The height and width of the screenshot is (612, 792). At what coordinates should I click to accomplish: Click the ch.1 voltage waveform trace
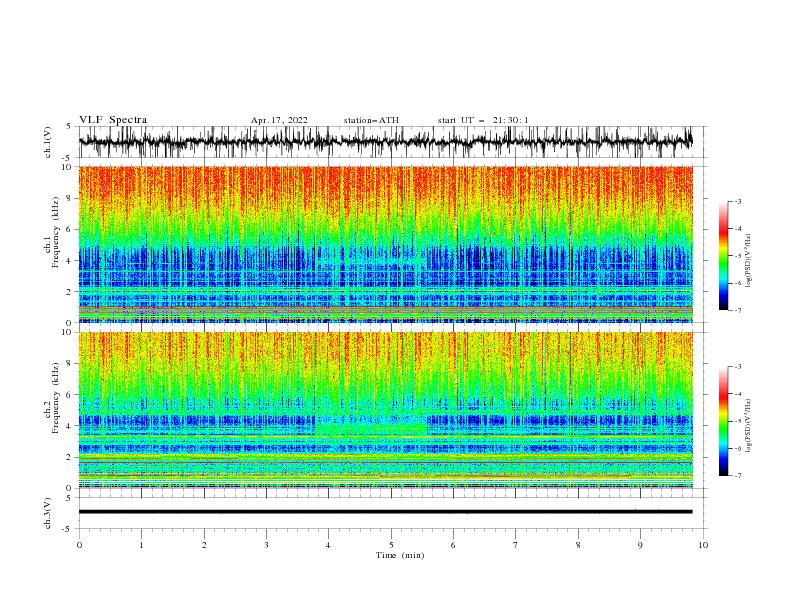click(x=385, y=142)
